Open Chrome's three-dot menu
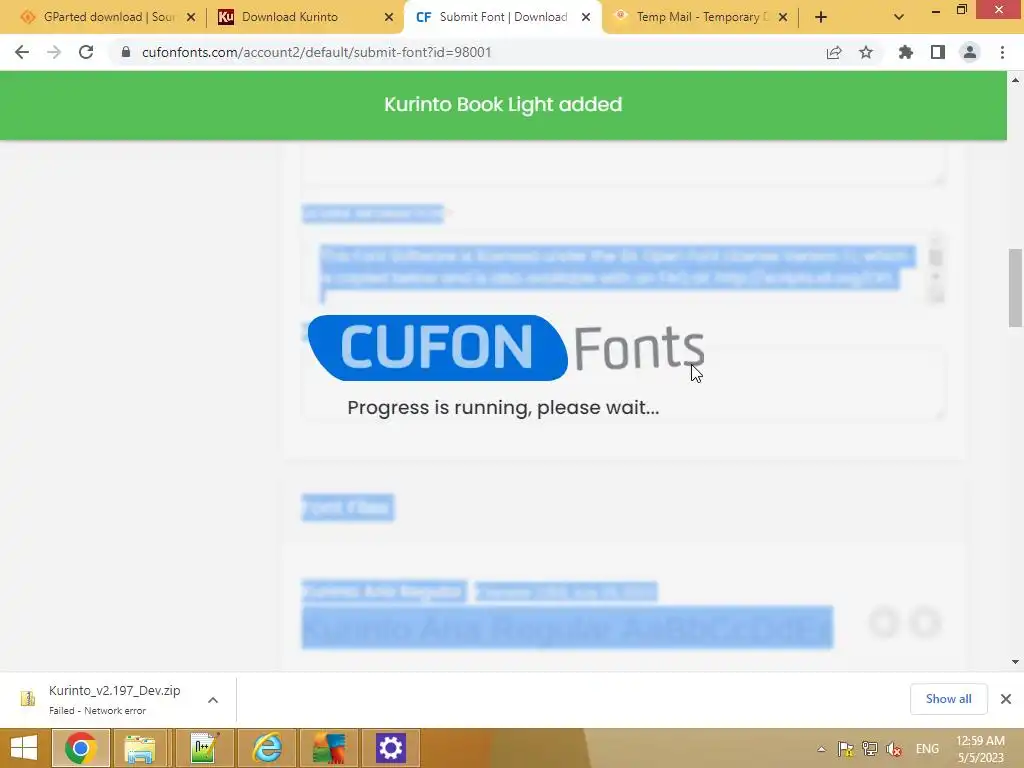The height and width of the screenshot is (768, 1024). [x=1002, y=52]
